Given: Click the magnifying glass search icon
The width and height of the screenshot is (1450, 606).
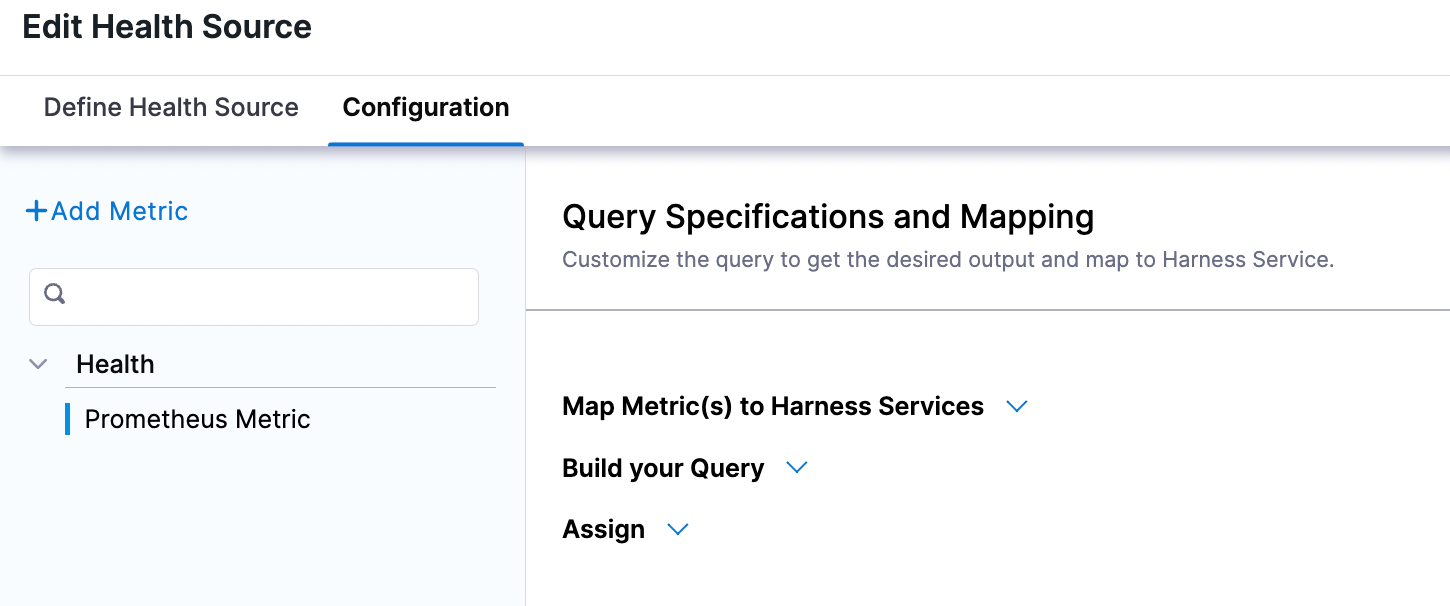Looking at the screenshot, I should coord(54,294).
